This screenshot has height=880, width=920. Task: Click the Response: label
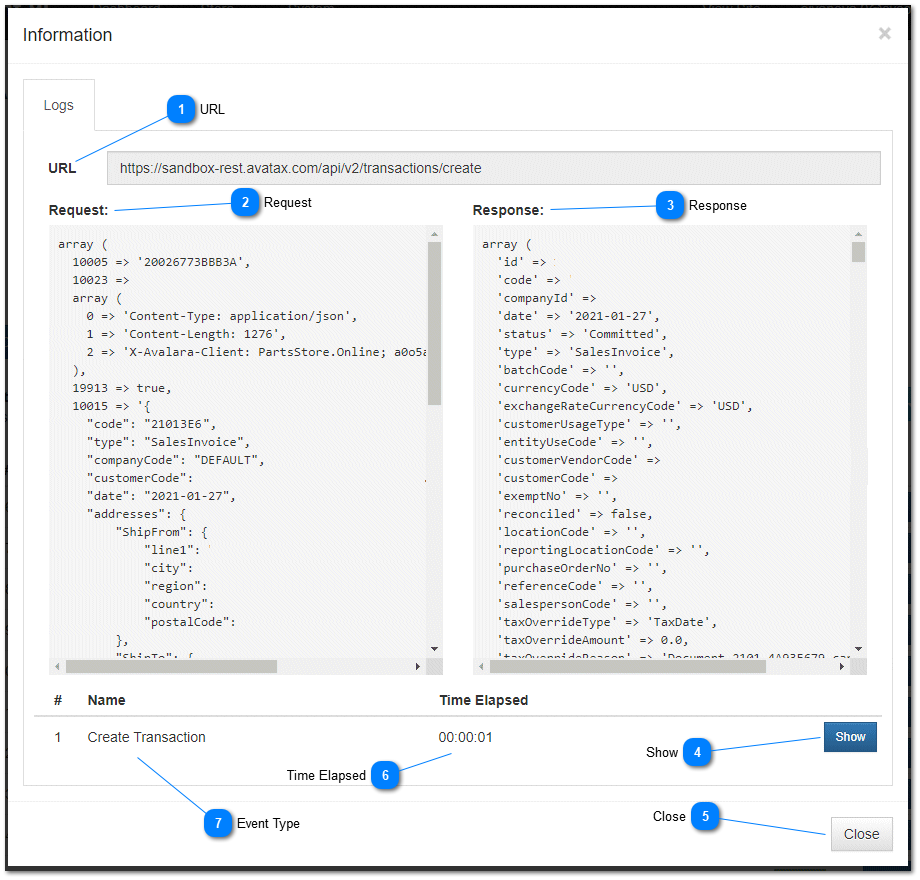[x=508, y=210]
